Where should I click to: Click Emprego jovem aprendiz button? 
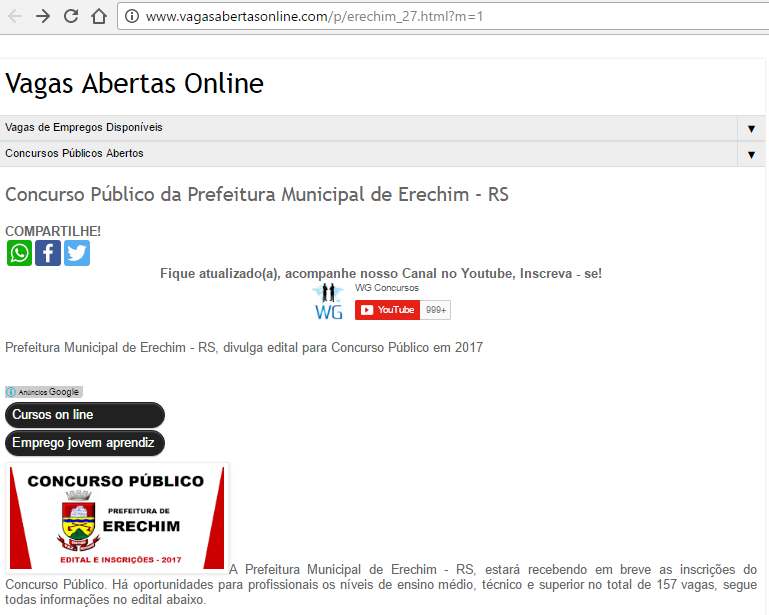84,443
